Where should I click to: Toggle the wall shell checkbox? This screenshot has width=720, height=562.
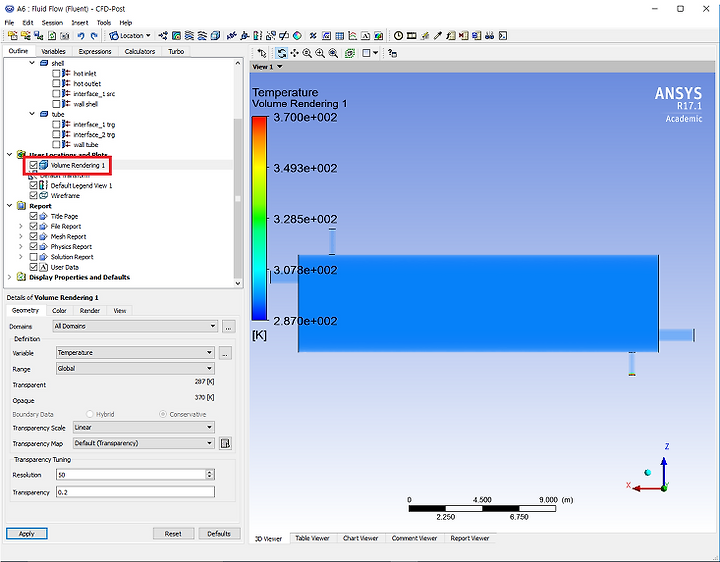pyautogui.click(x=56, y=104)
